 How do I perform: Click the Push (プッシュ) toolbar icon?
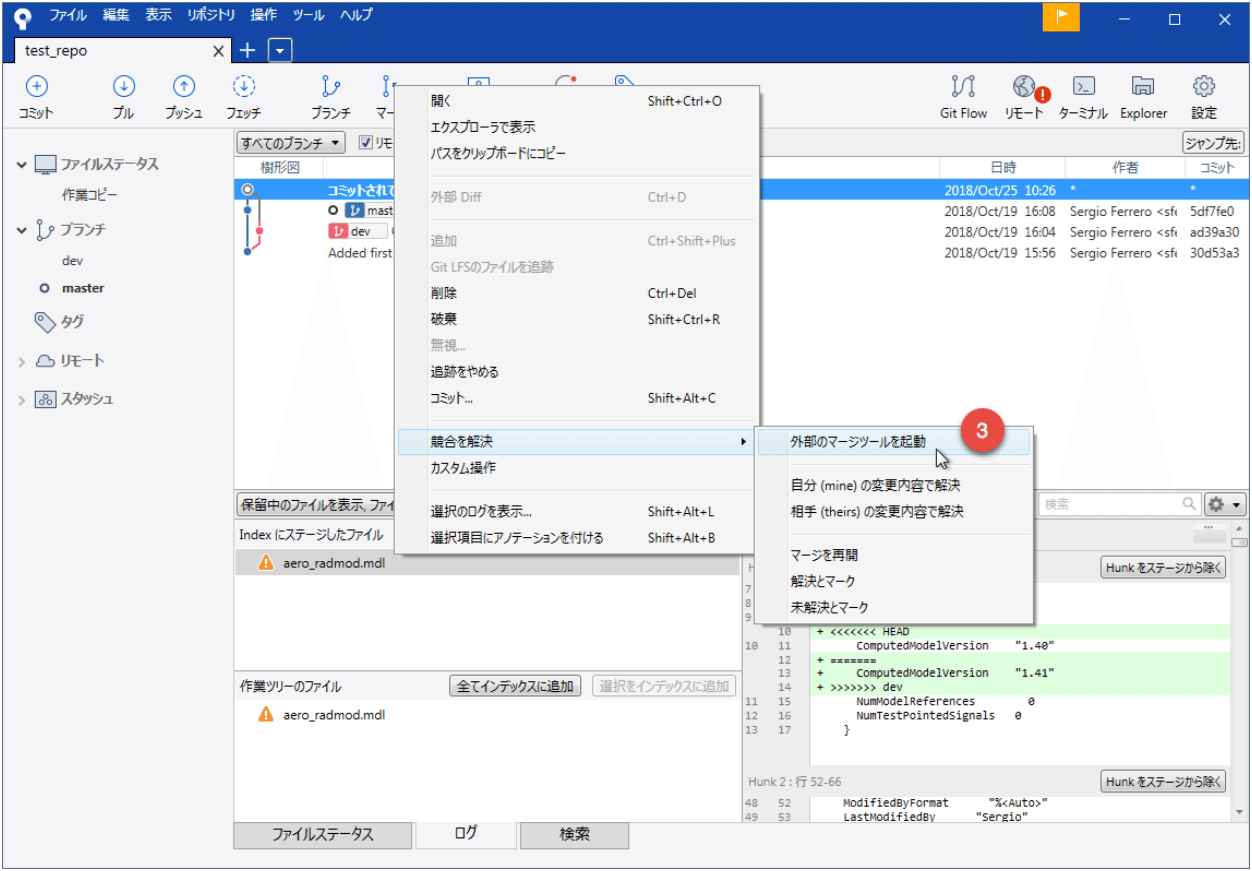(x=183, y=87)
